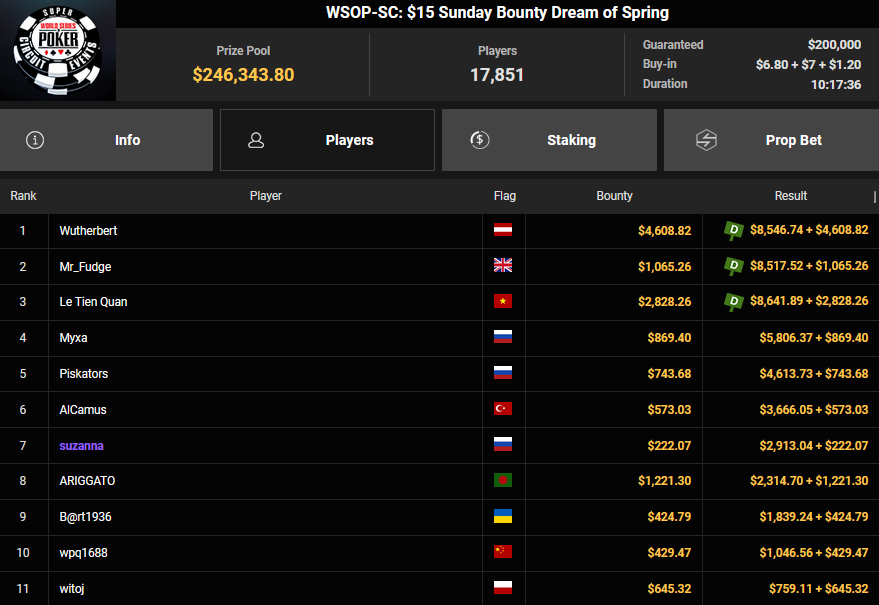The image size is (879, 605).
Task: Click green deal icon for Le Tien Quan
Action: pos(734,301)
